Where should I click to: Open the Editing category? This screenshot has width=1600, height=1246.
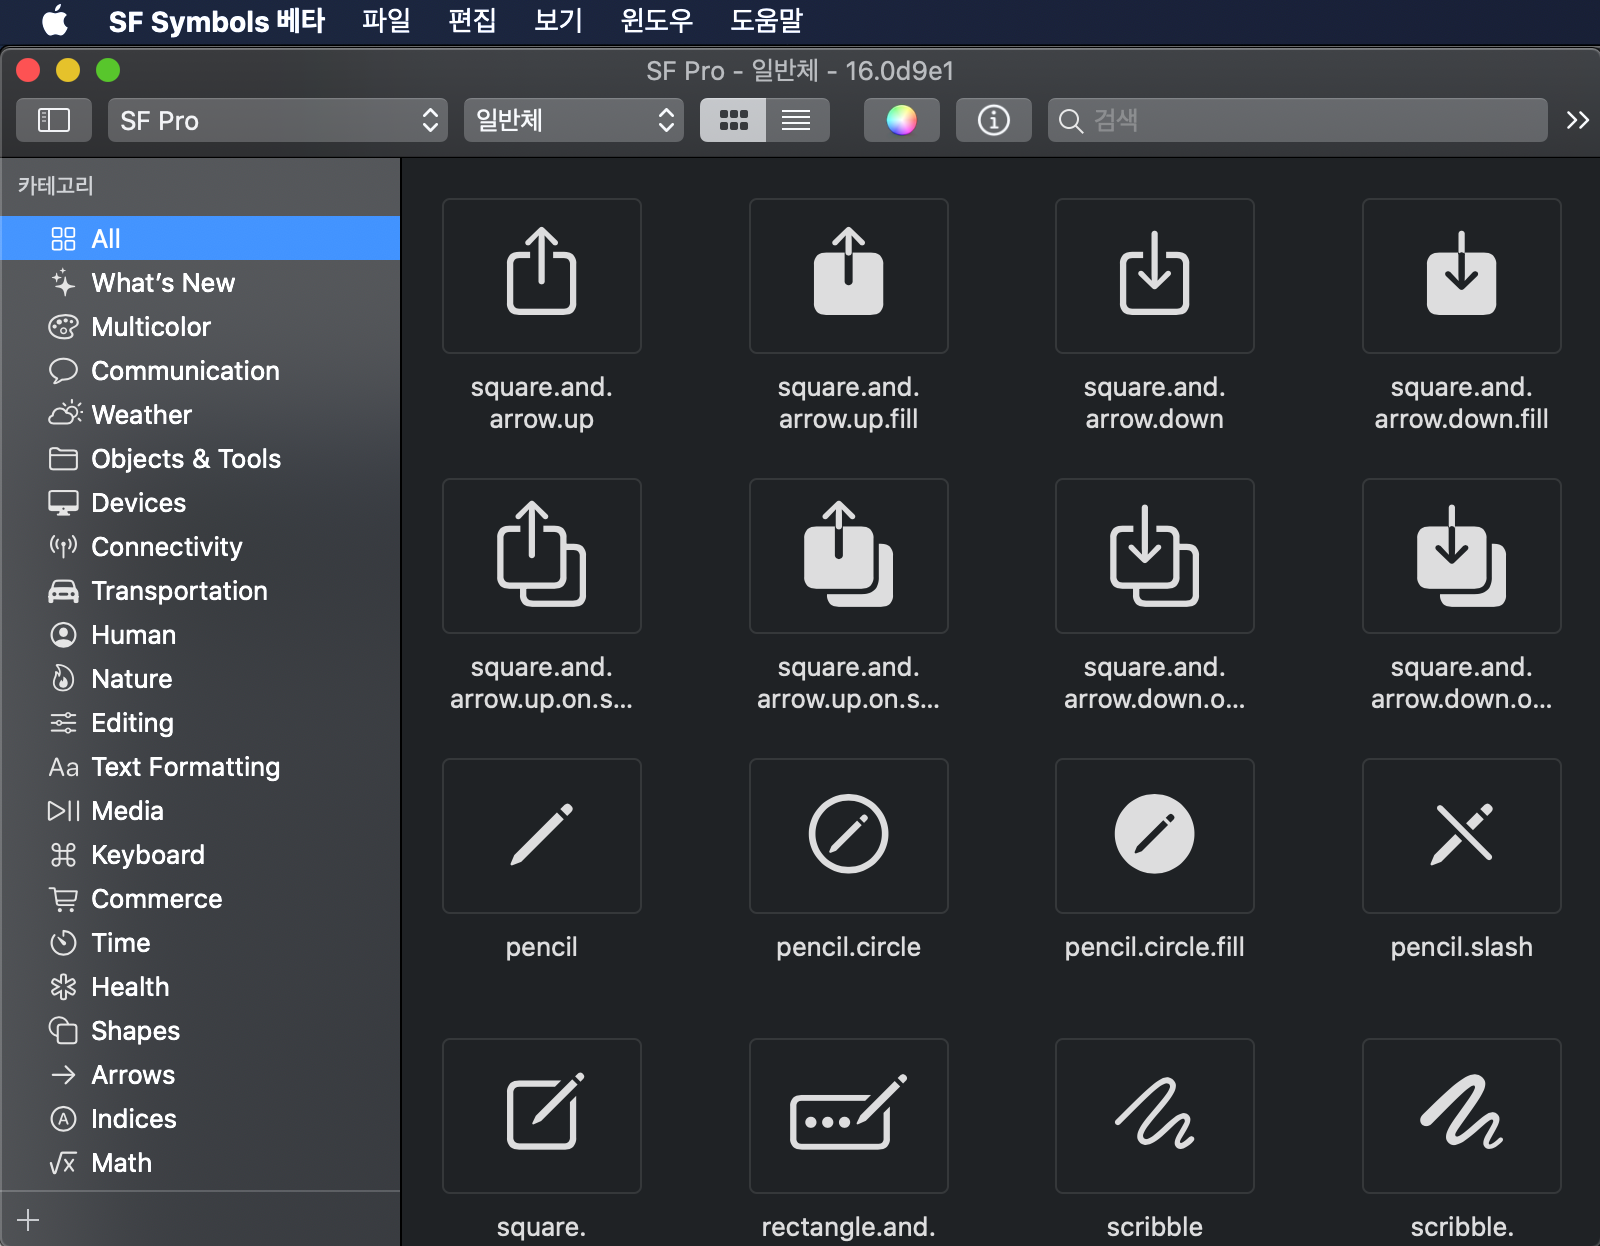click(x=200, y=722)
